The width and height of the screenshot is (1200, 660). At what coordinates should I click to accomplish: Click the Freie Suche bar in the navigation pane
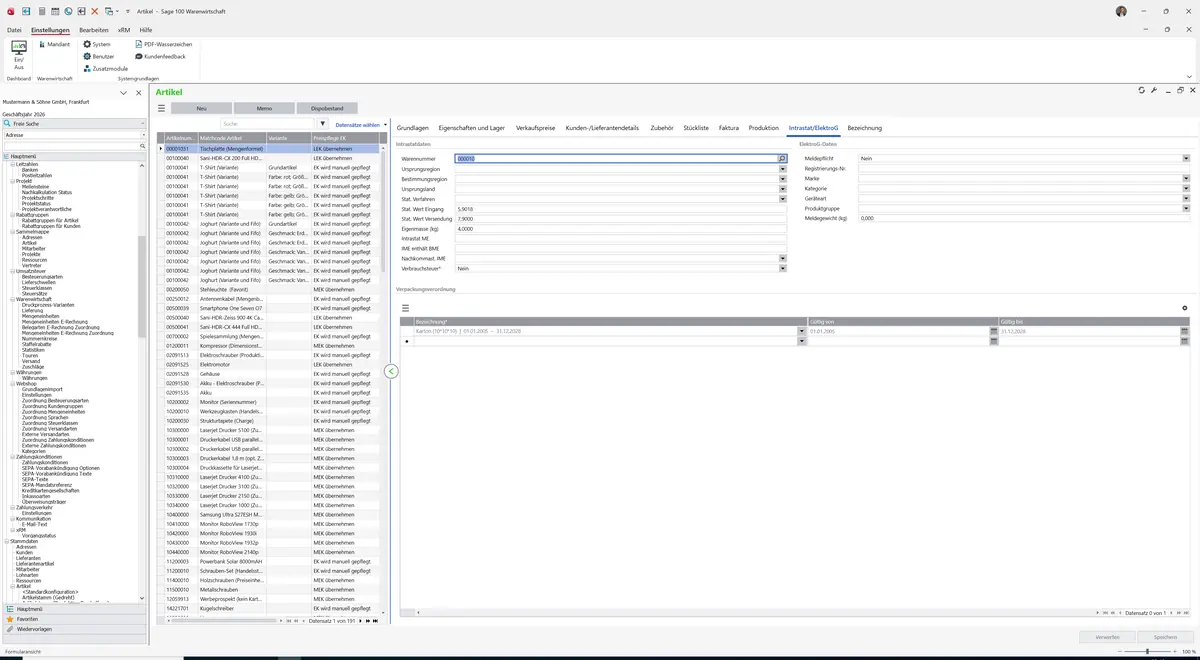[74, 123]
